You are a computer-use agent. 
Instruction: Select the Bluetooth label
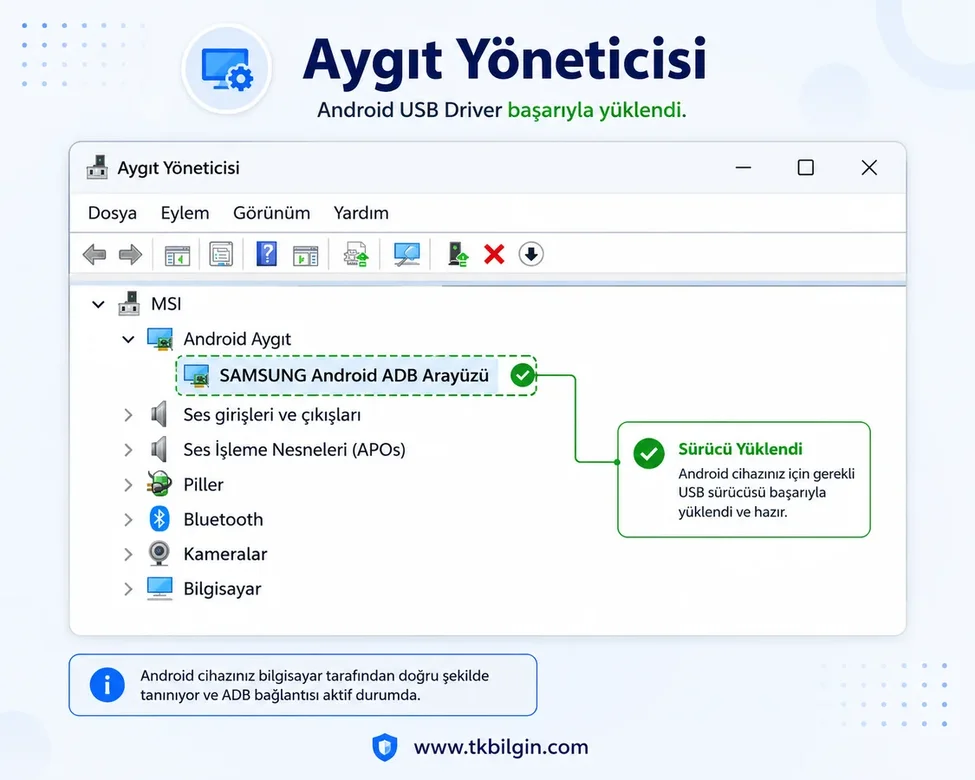[223, 519]
